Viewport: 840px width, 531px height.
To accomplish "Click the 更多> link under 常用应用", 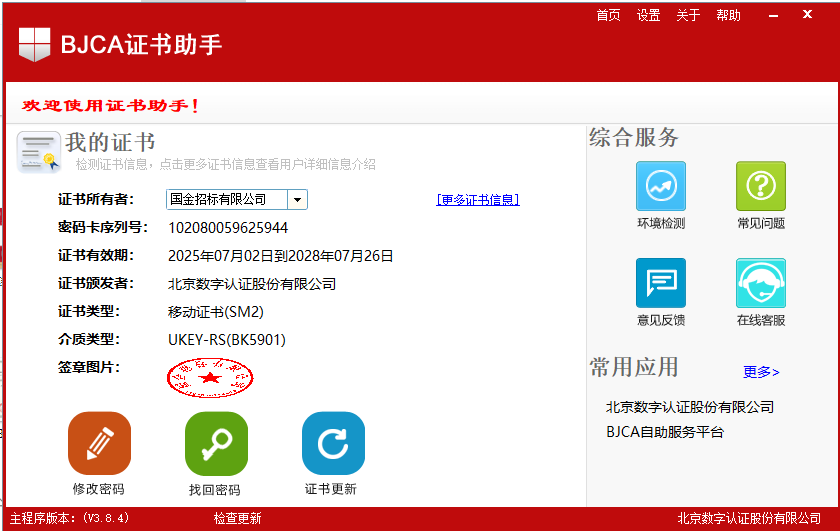I will (x=761, y=372).
